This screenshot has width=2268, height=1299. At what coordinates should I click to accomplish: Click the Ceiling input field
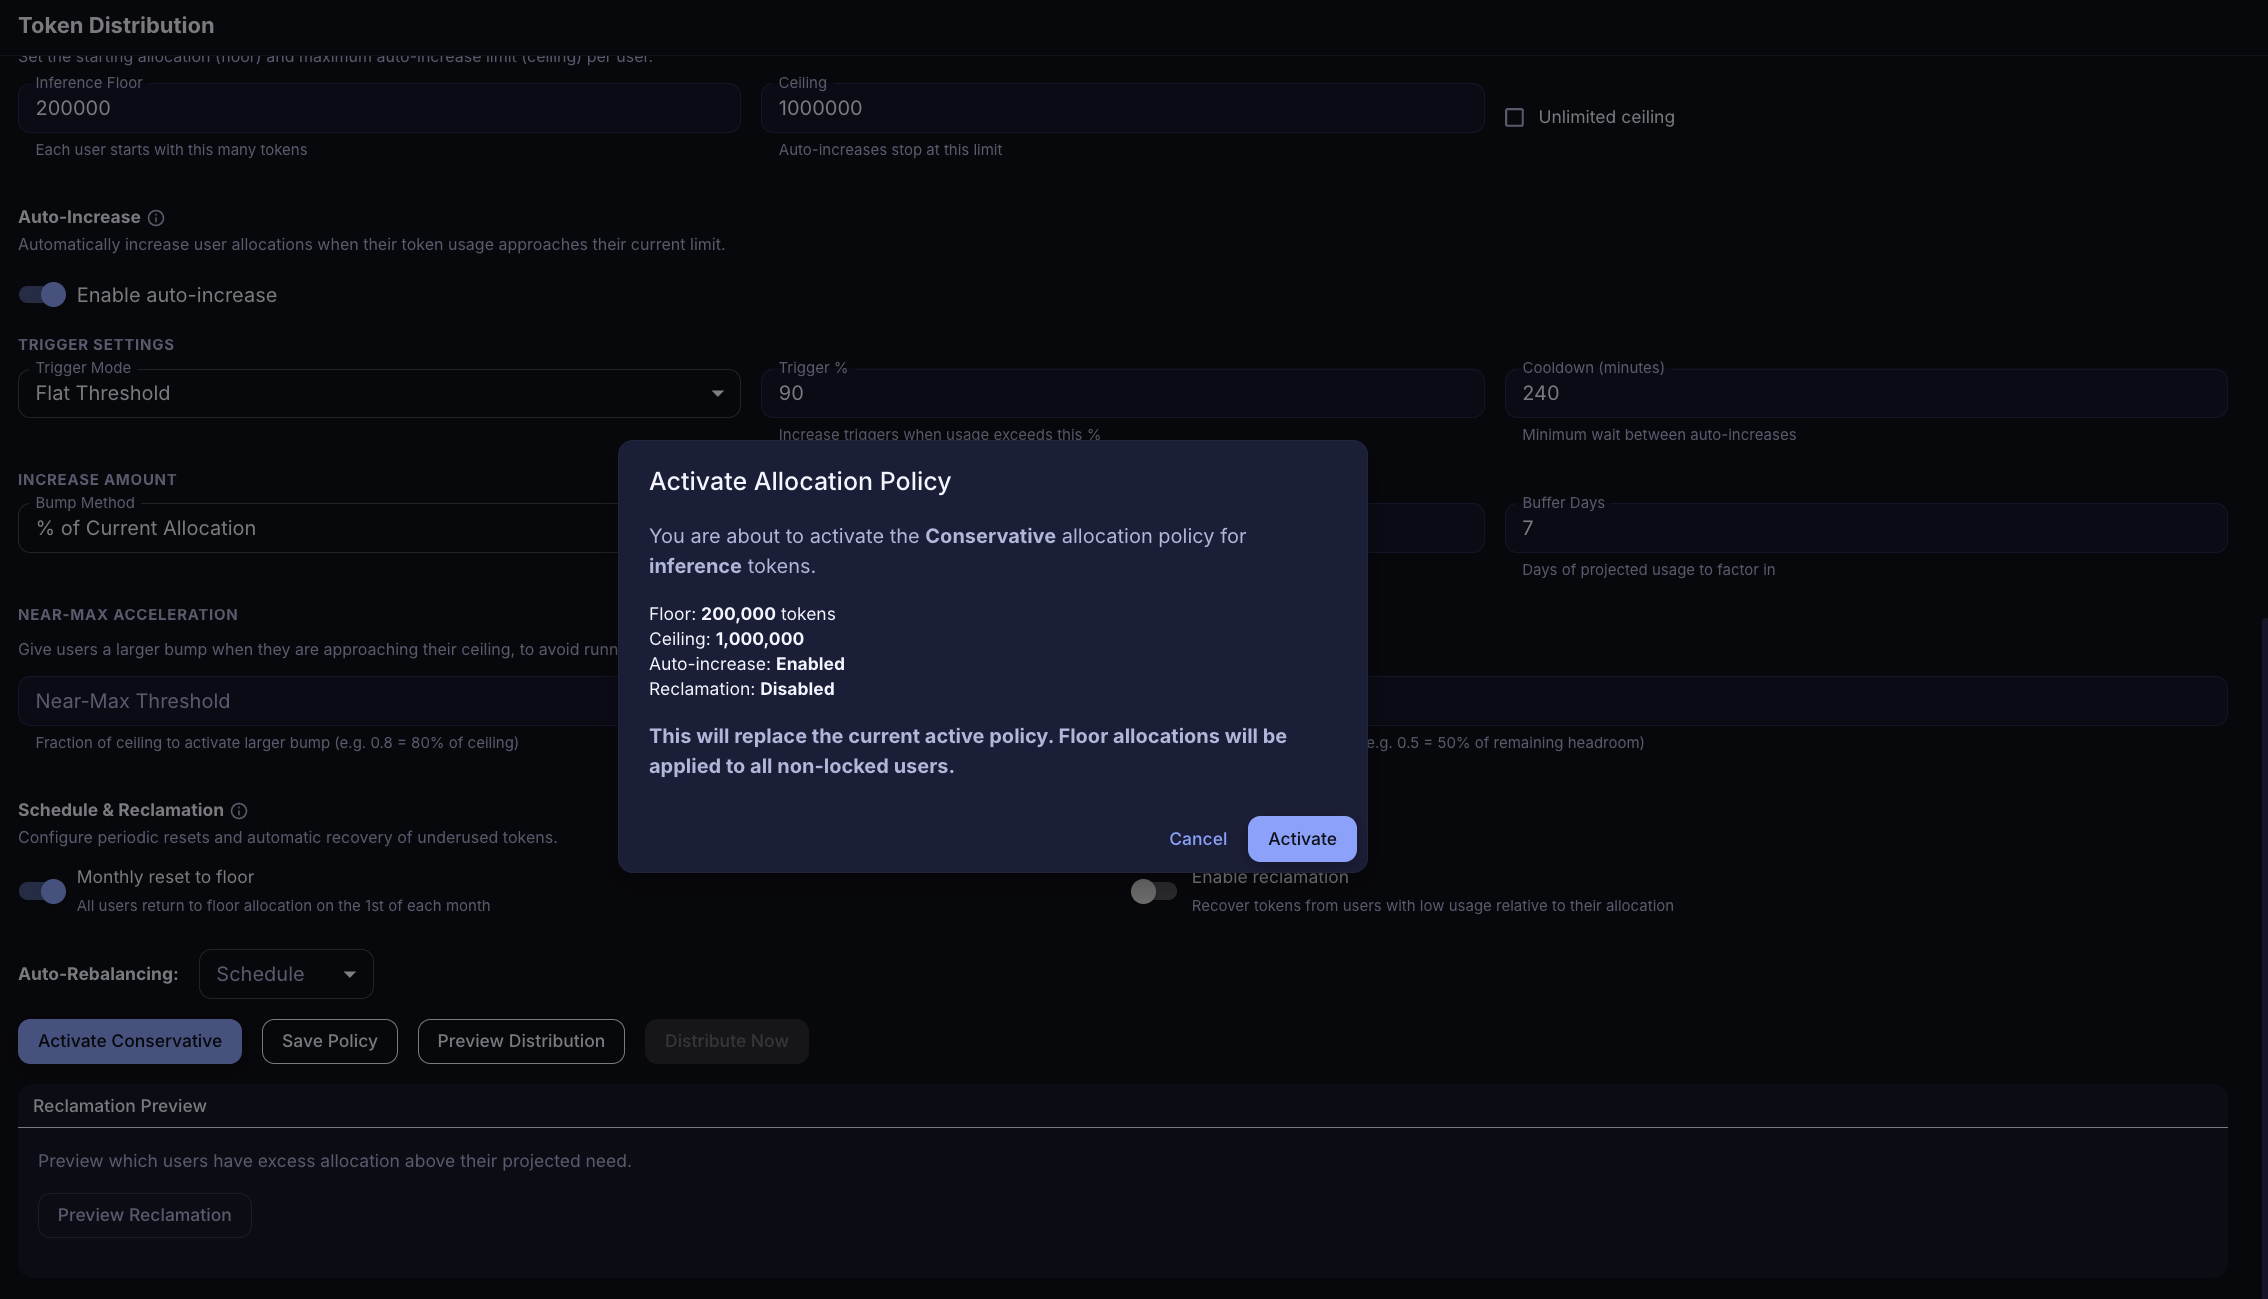point(1122,108)
